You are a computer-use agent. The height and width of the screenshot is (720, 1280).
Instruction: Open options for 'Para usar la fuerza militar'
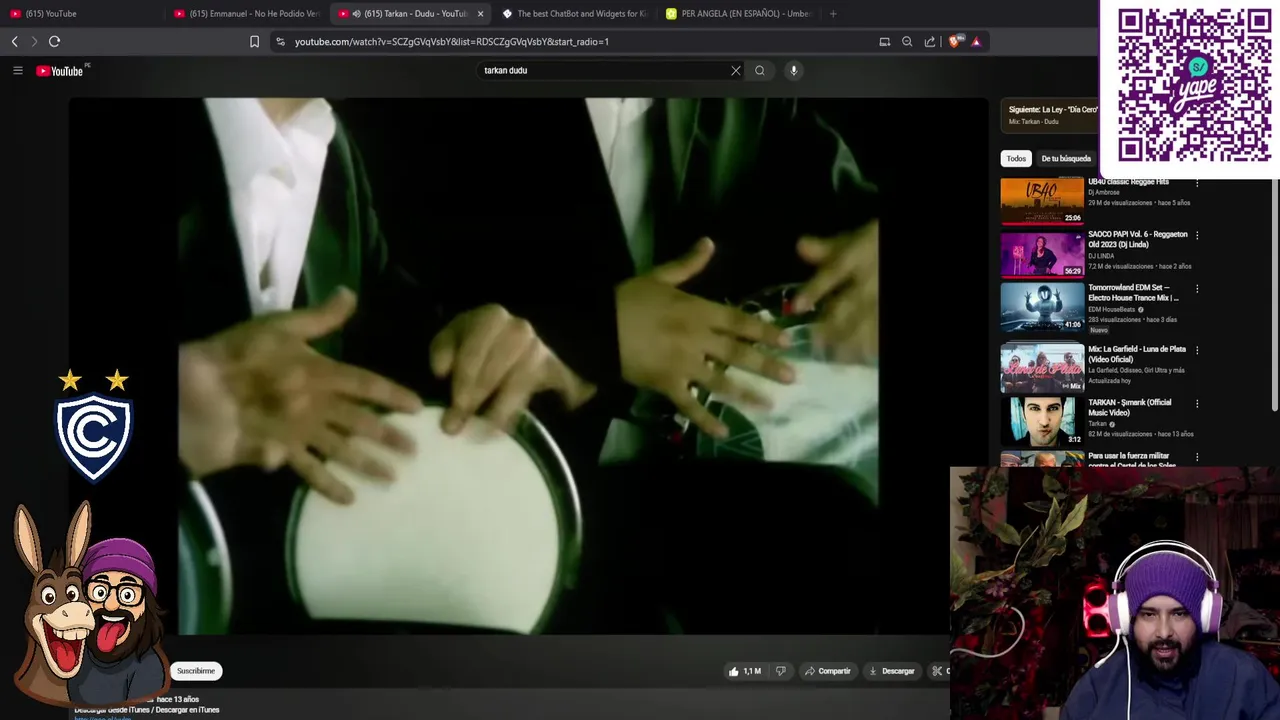1197,457
